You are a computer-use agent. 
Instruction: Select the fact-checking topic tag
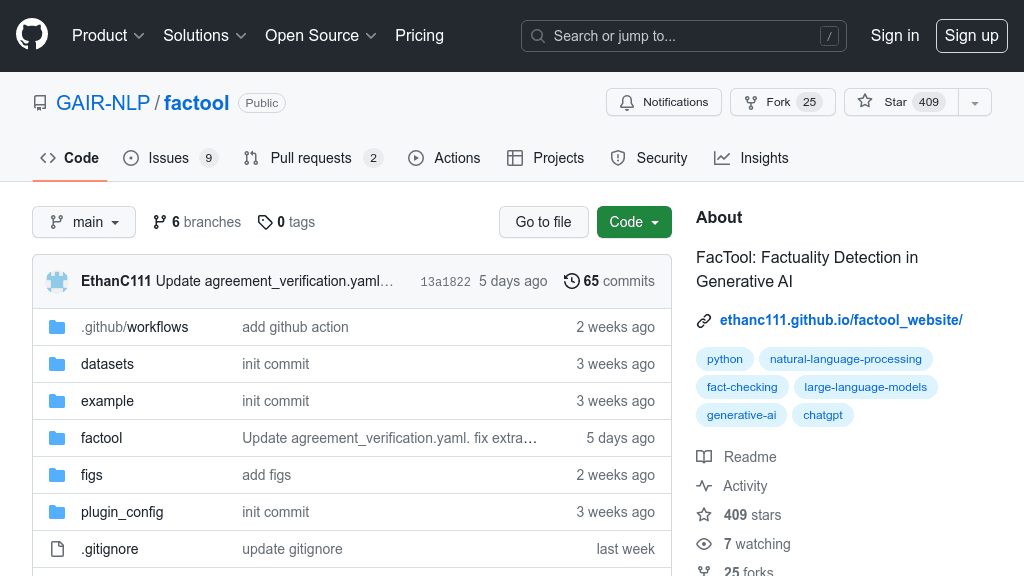point(742,387)
